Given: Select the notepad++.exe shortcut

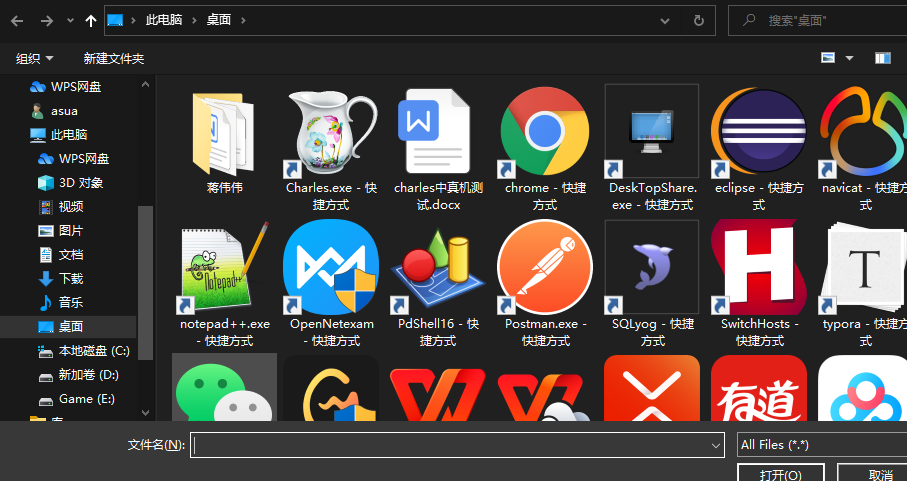Looking at the screenshot, I should pos(224,268).
